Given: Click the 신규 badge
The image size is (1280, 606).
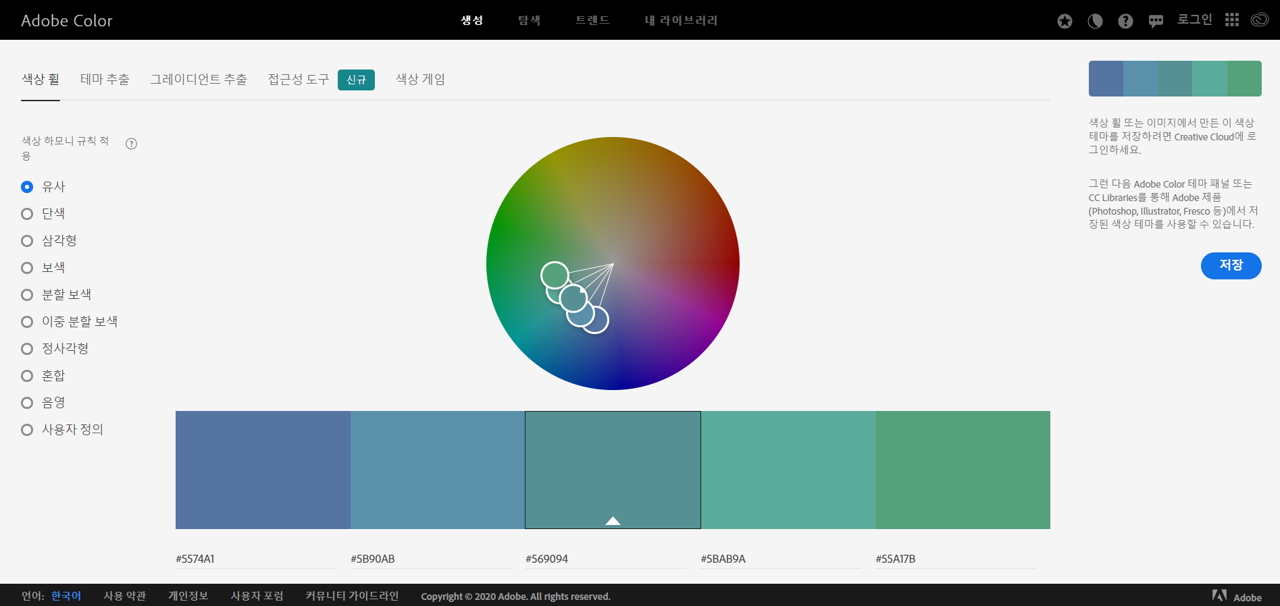Looking at the screenshot, I should 356,80.
